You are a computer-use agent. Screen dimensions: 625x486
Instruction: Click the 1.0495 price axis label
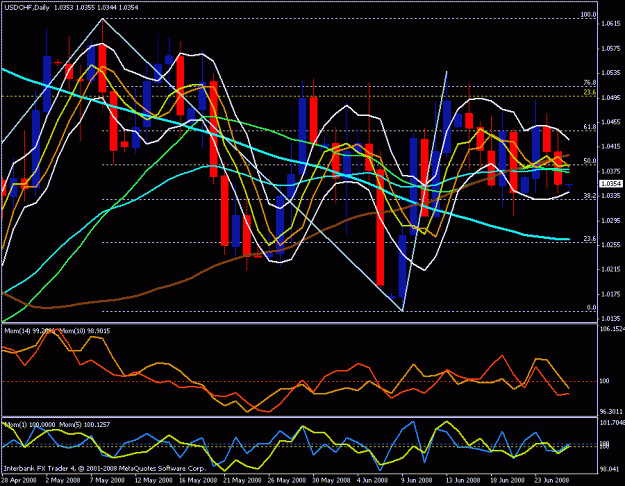(x=610, y=97)
